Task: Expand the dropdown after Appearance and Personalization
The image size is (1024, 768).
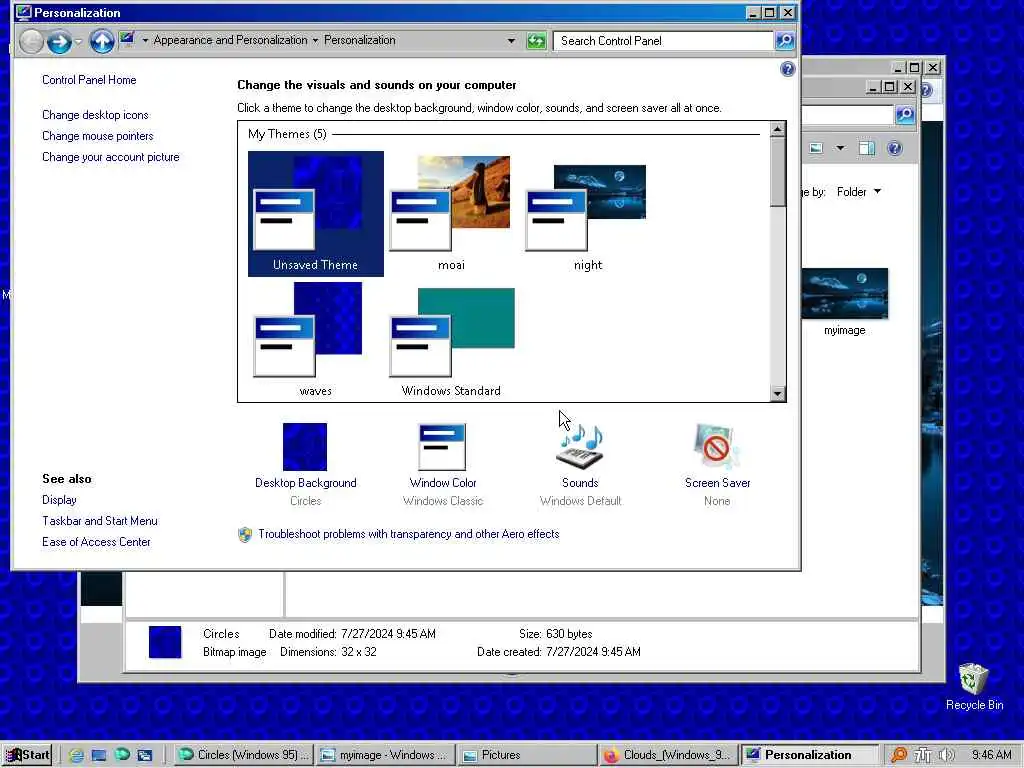Action: pos(315,40)
